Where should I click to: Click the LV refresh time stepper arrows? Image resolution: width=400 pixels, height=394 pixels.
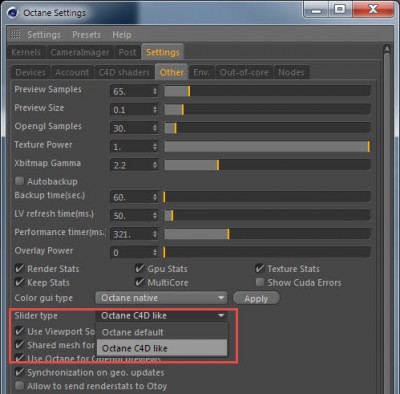(155, 215)
